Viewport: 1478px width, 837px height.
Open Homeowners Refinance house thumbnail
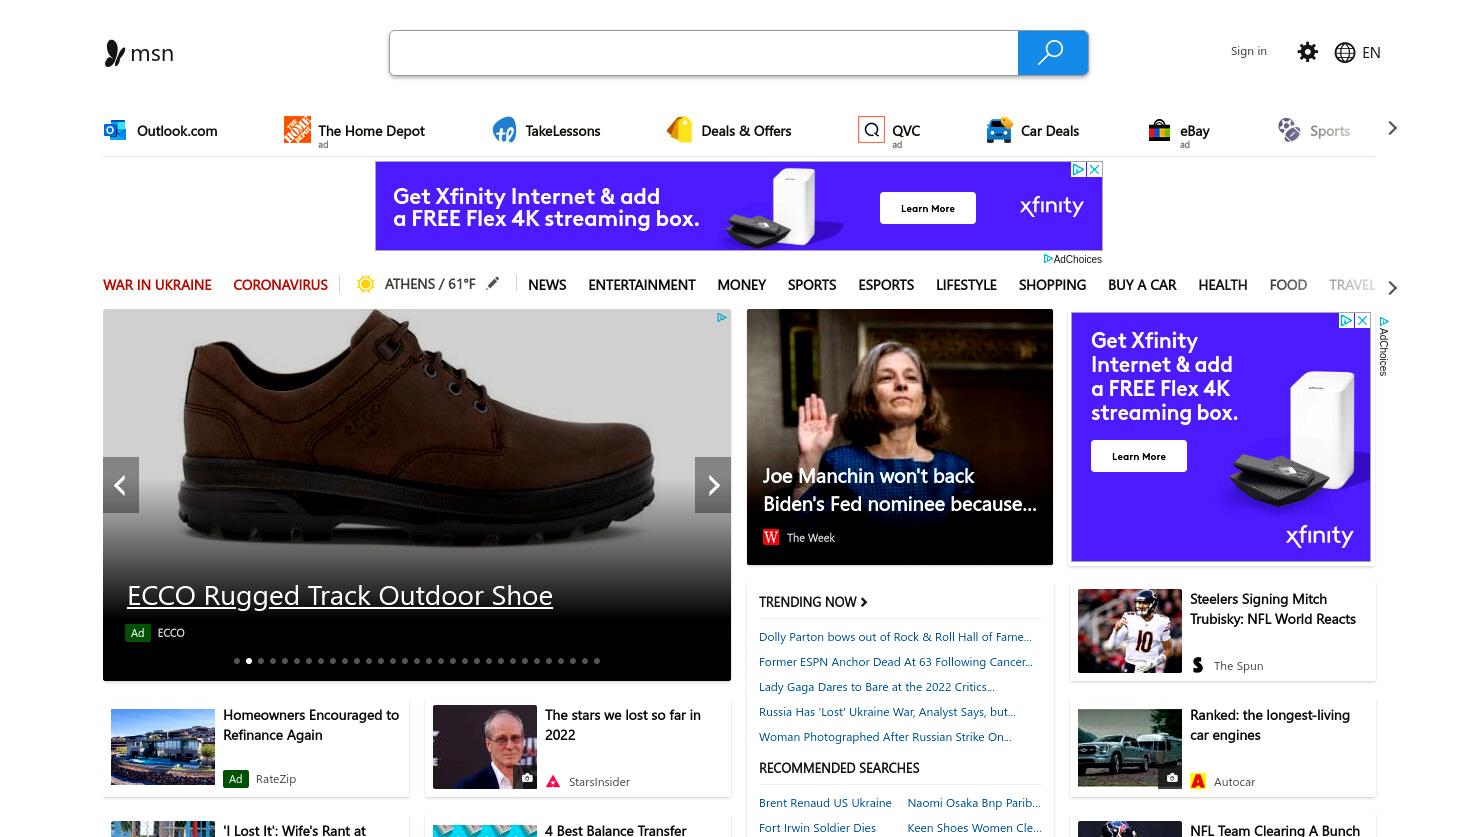tap(163, 747)
